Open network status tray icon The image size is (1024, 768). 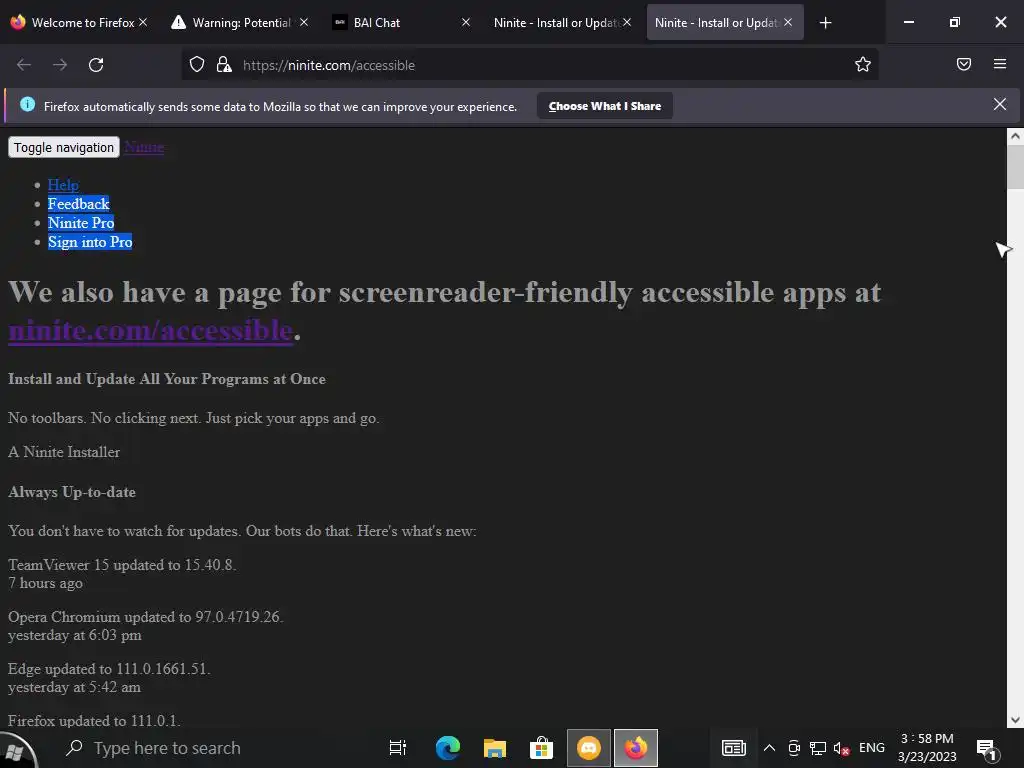click(x=818, y=748)
